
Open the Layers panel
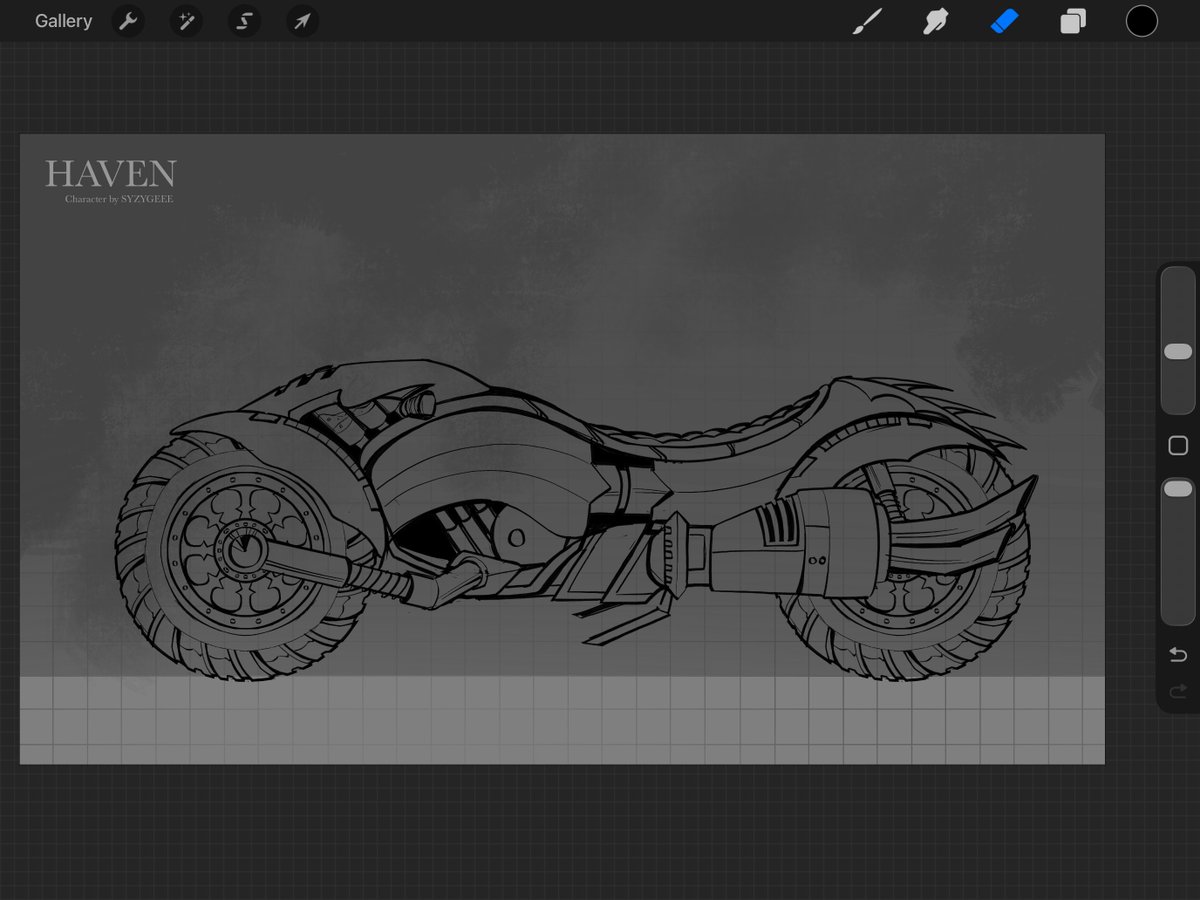click(x=1073, y=21)
